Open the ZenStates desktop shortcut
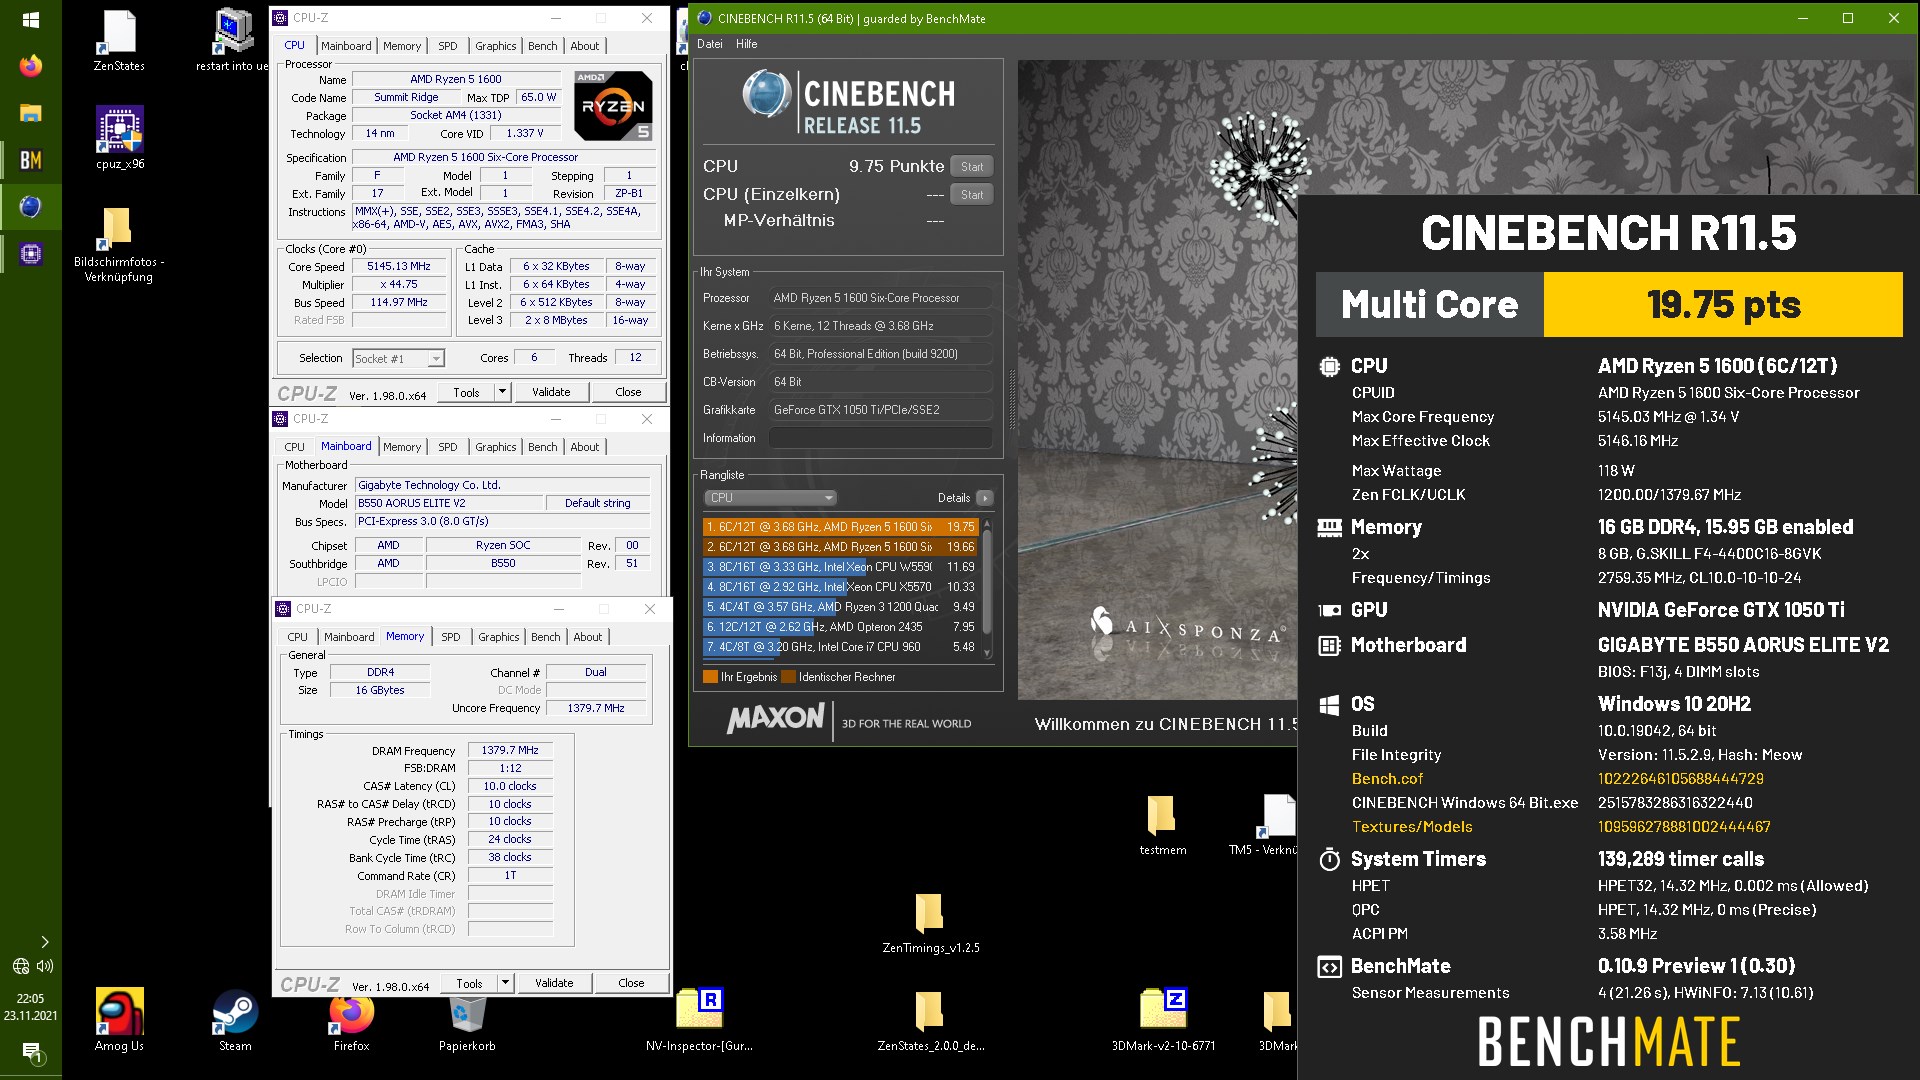This screenshot has height=1080, width=1920. (119, 41)
